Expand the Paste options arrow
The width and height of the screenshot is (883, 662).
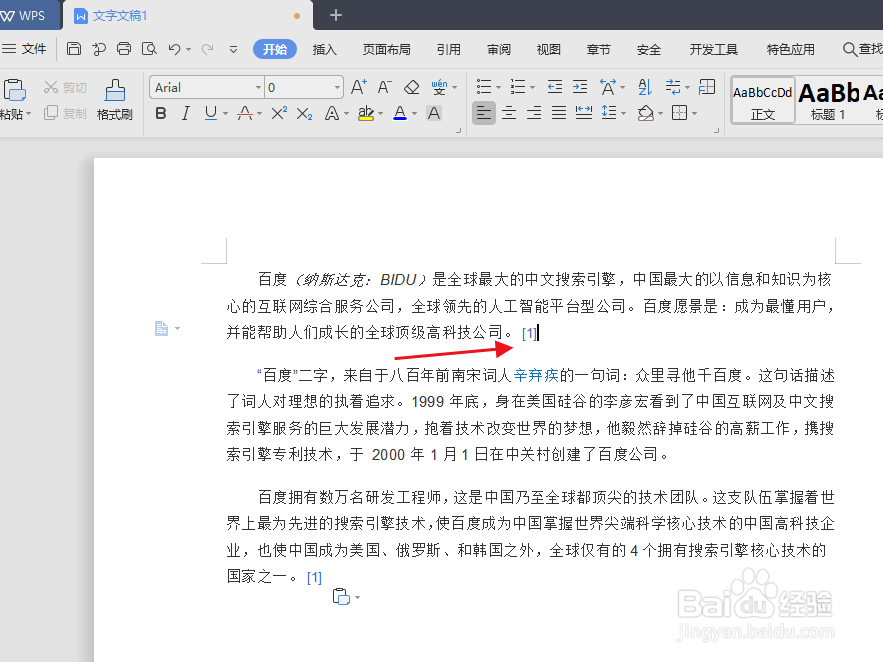point(28,114)
